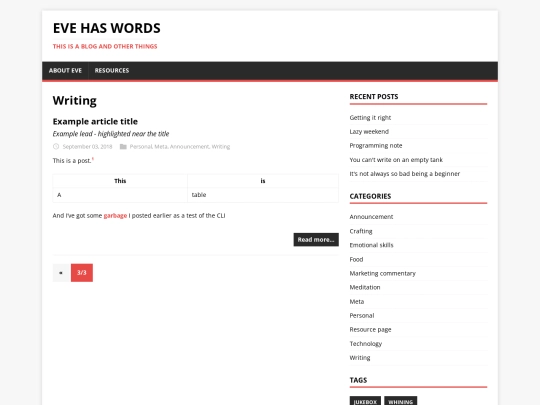
Task: Go to previous page with the « button
Action: pyautogui.click(x=61, y=273)
